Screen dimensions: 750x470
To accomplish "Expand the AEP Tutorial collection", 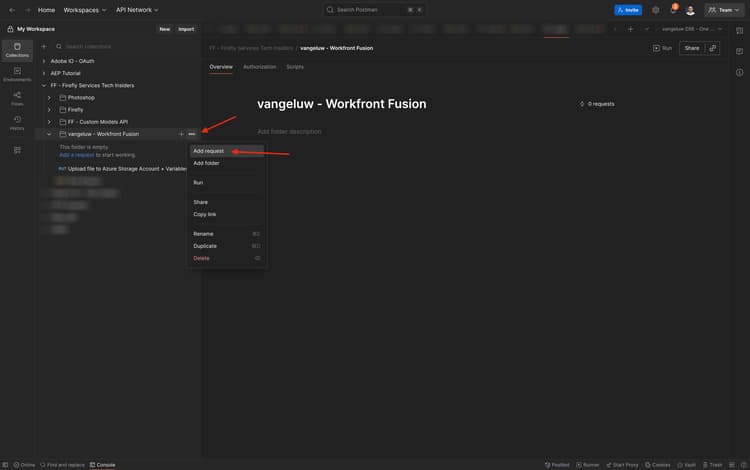I will point(44,73).
